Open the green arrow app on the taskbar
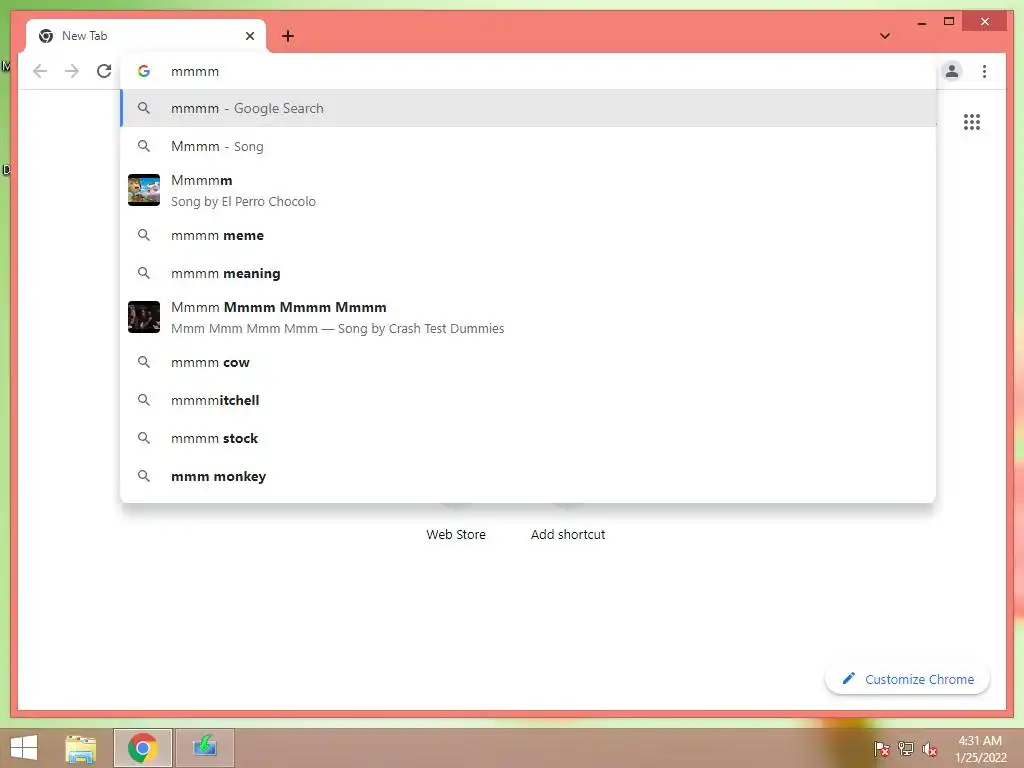Viewport: 1024px width, 768px height. coord(204,748)
